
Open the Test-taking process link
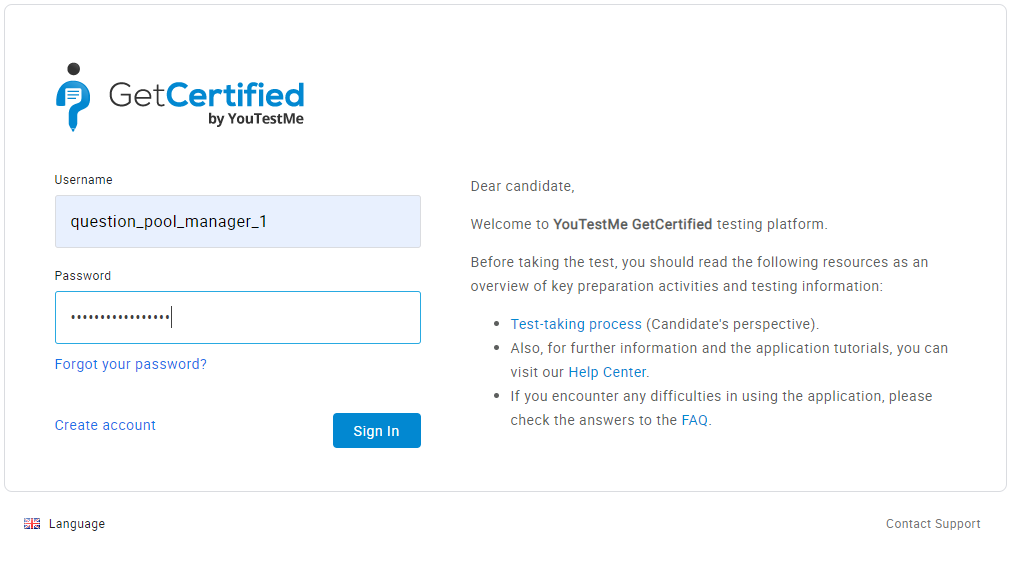576,324
